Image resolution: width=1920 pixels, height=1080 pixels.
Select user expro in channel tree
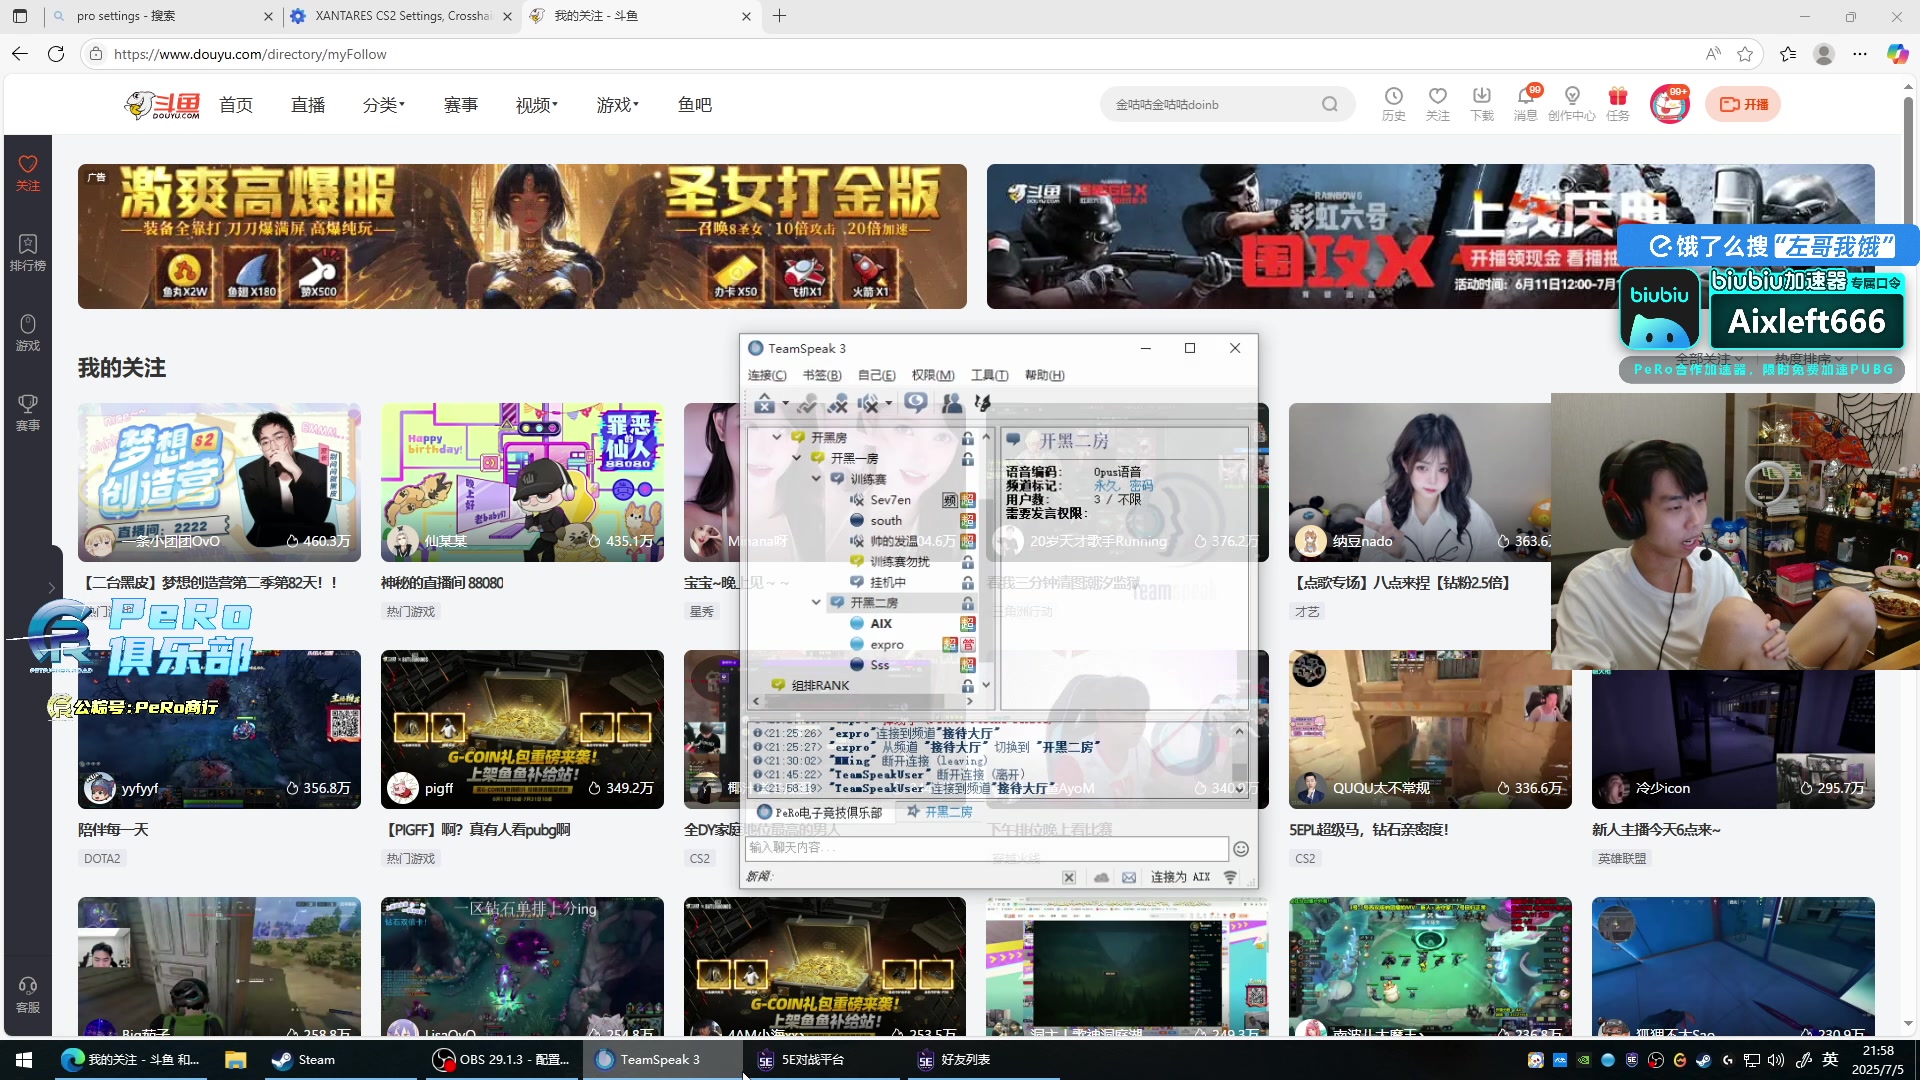coord(886,644)
